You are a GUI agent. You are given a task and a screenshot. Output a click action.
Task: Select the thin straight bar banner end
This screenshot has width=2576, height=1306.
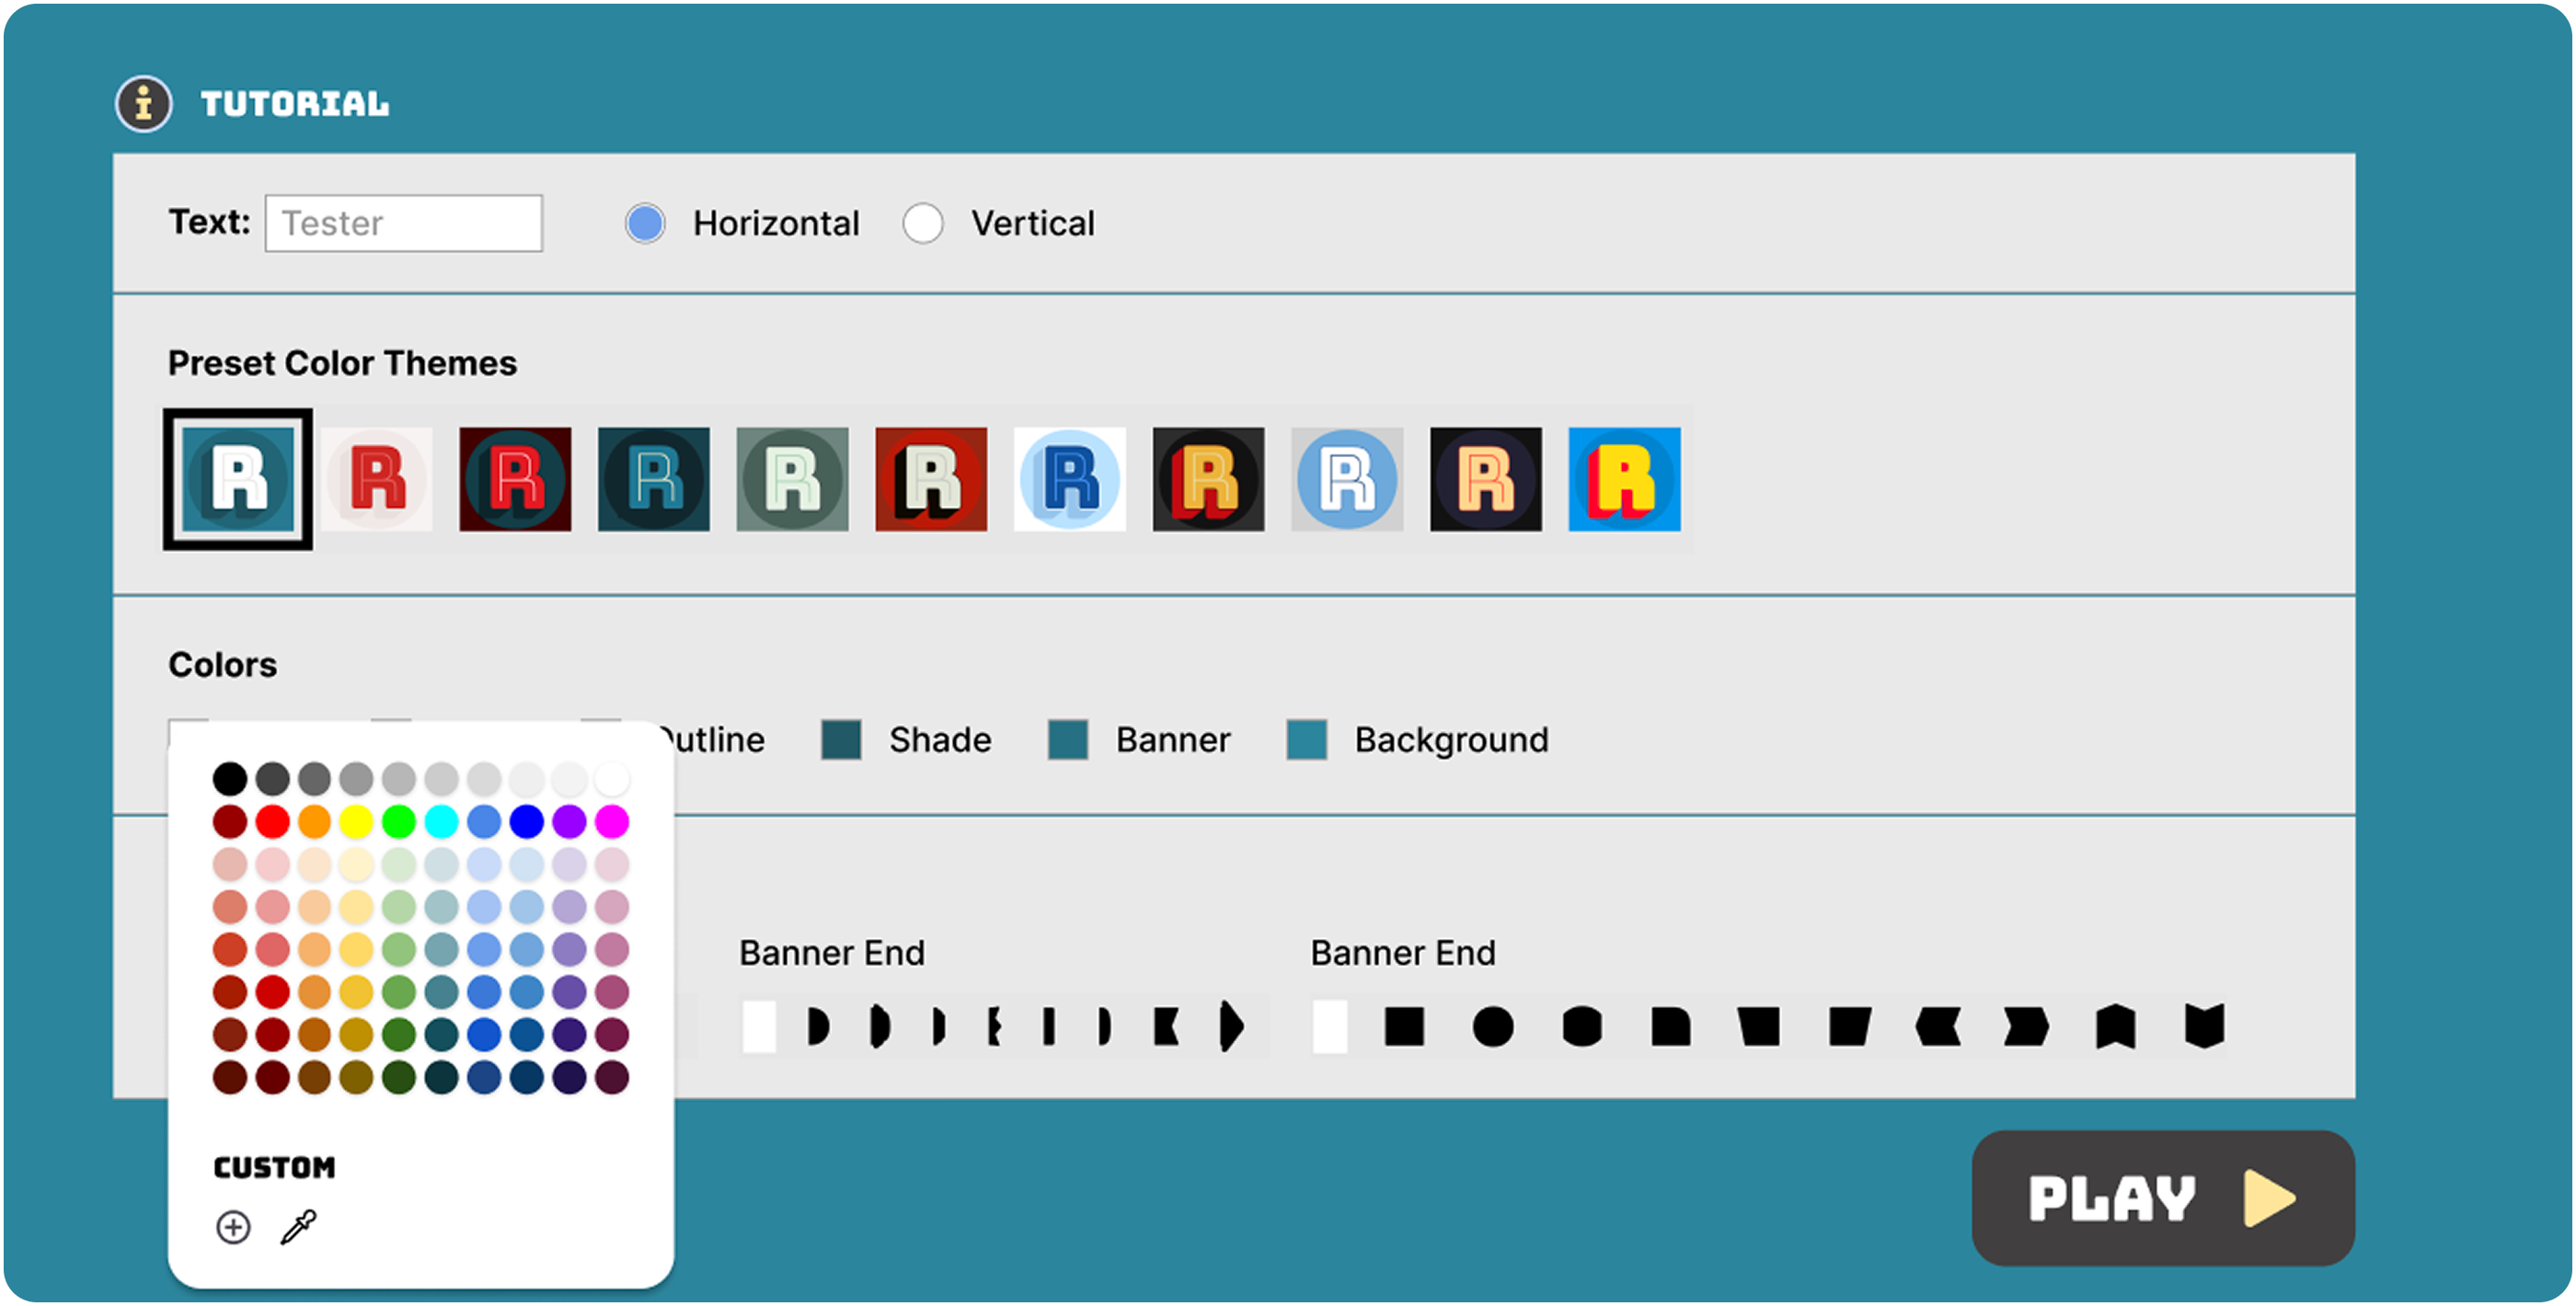pos(1048,1027)
